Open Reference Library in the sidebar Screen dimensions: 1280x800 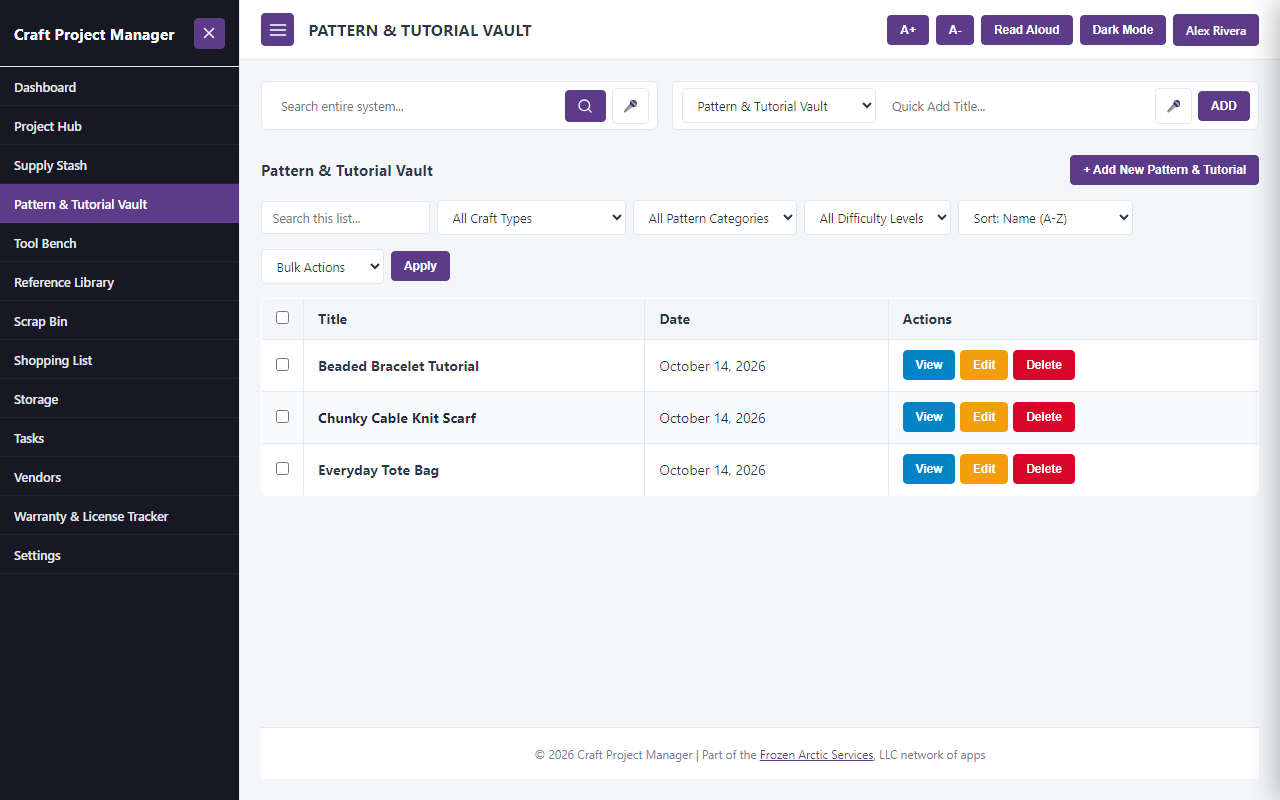[119, 282]
